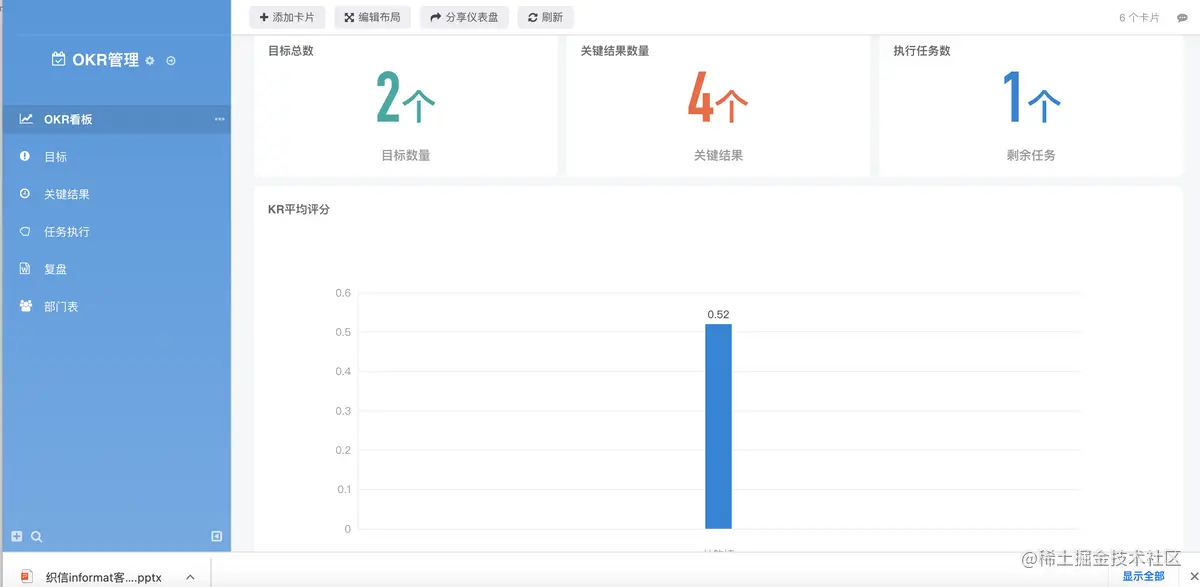Click the 添加卡片 button
Screen dimensions: 1200x587
click(x=287, y=17)
